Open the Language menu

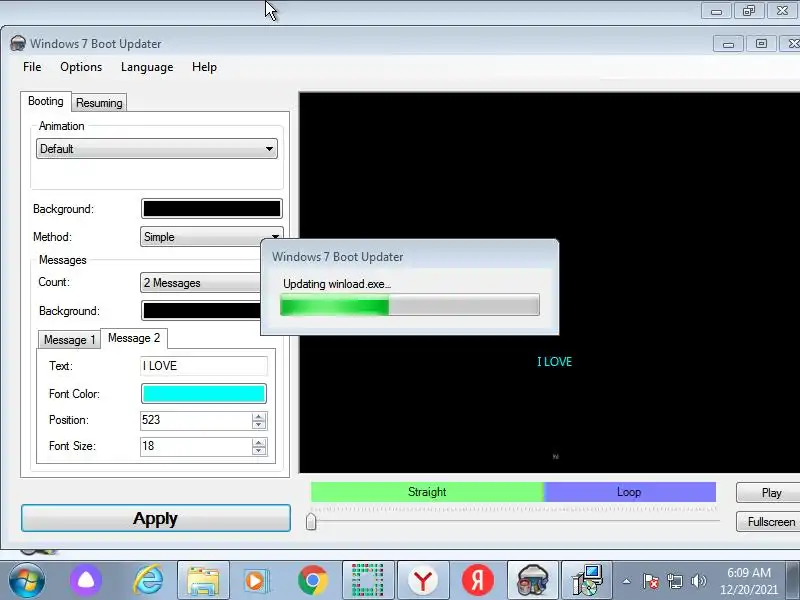pos(147,67)
